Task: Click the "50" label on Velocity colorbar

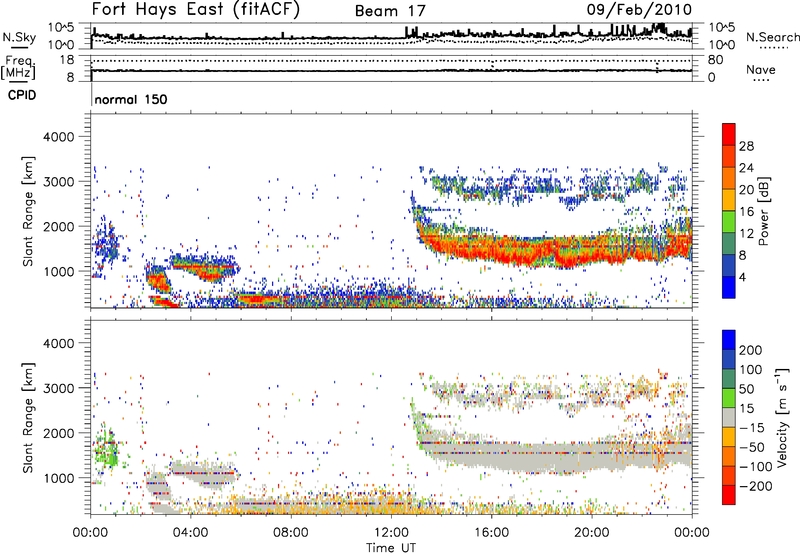Action: (x=746, y=389)
